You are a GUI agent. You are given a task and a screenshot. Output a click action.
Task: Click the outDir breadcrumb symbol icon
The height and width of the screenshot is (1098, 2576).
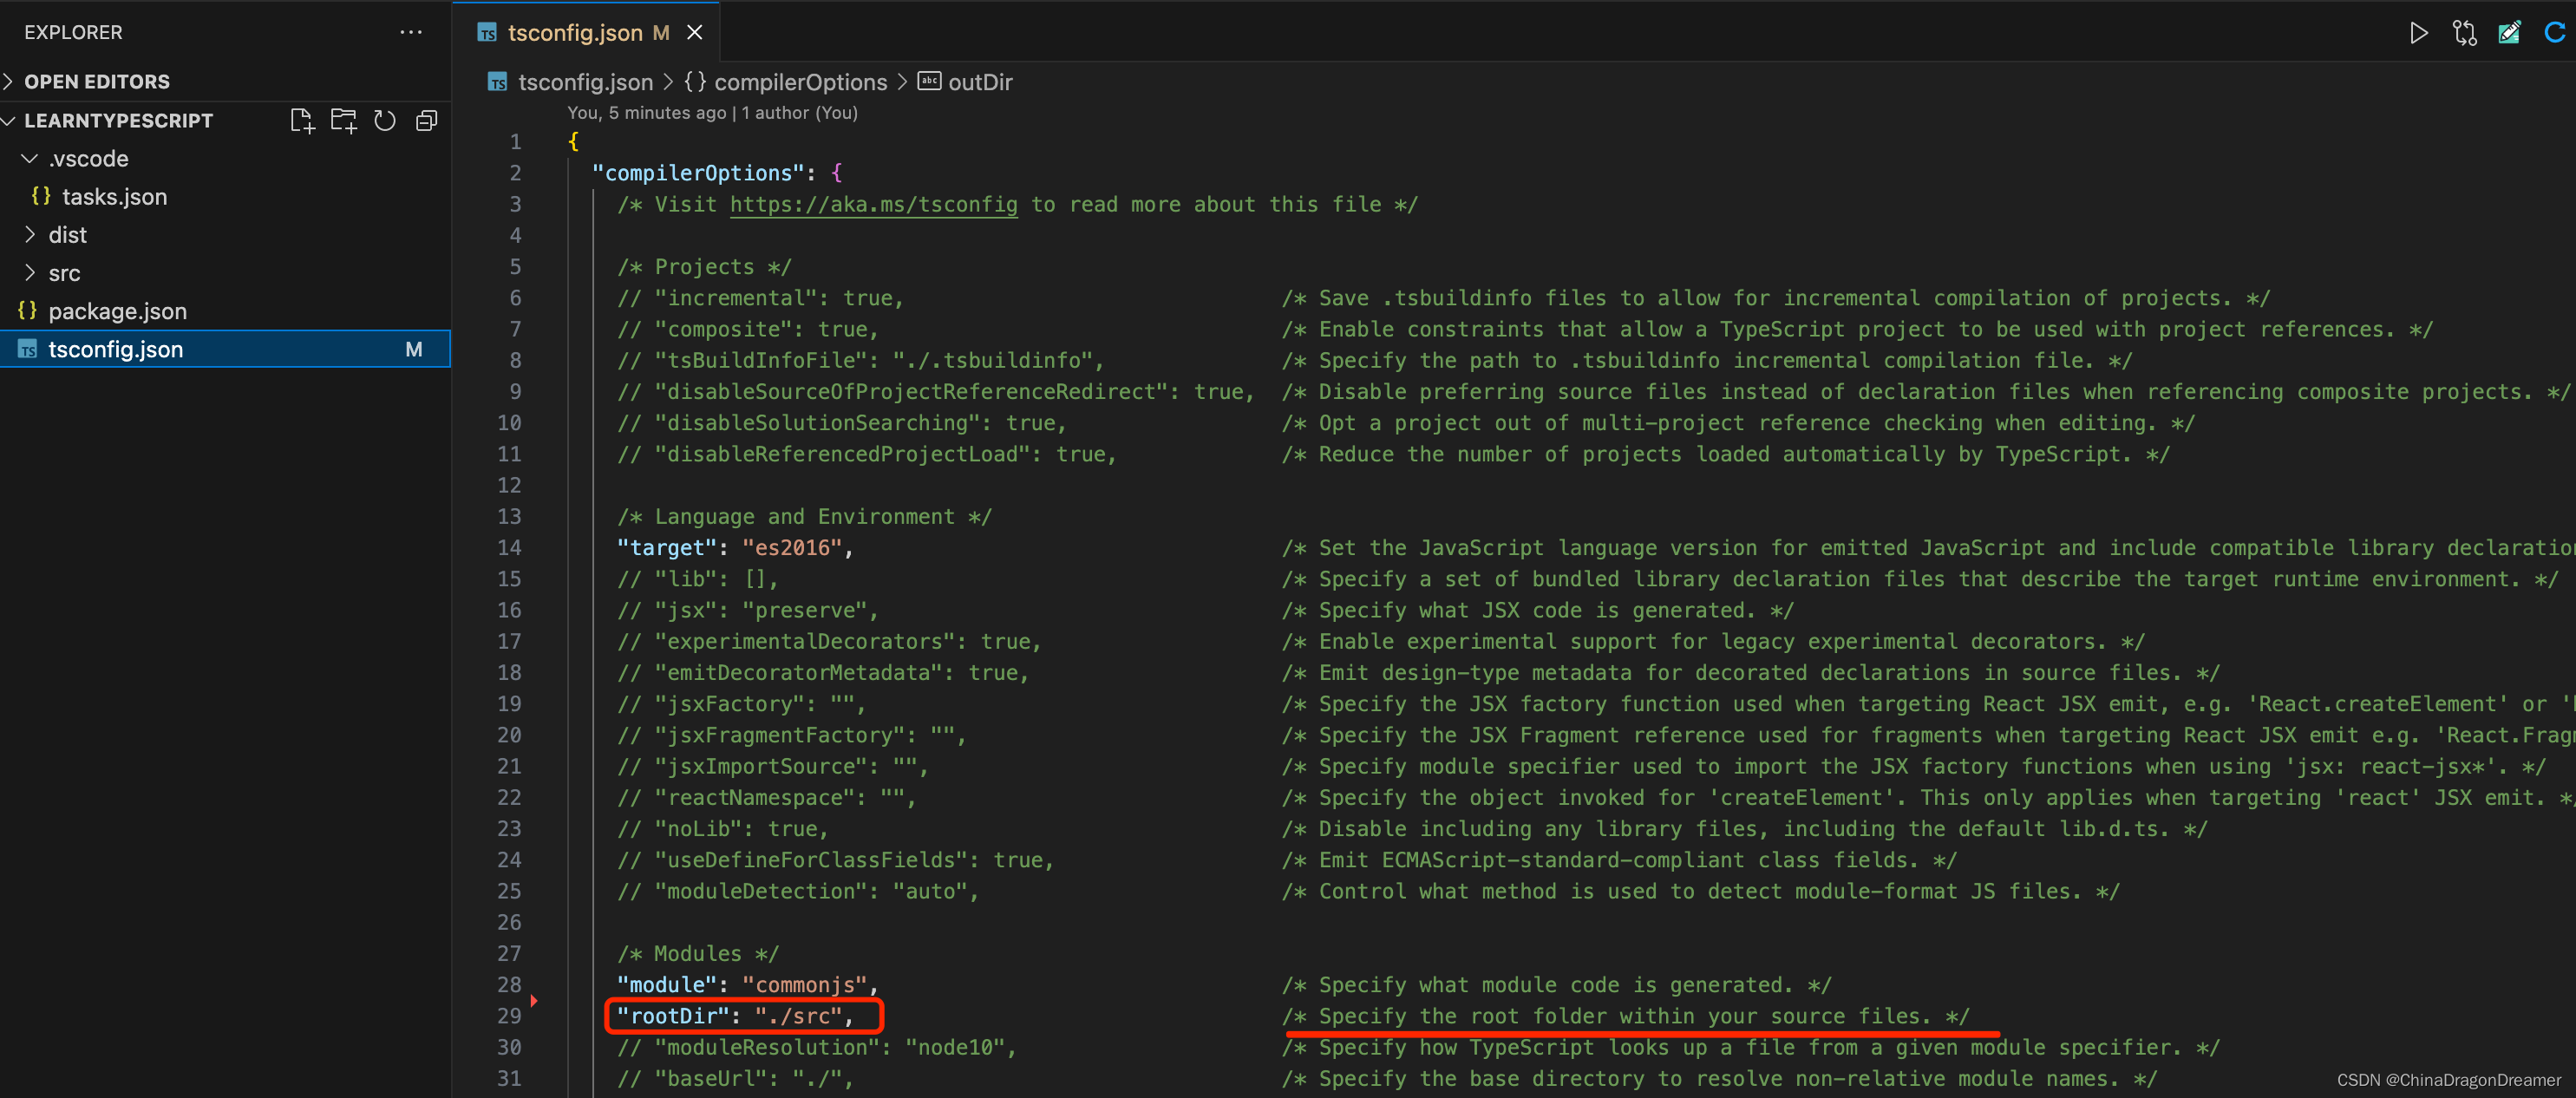coord(929,81)
